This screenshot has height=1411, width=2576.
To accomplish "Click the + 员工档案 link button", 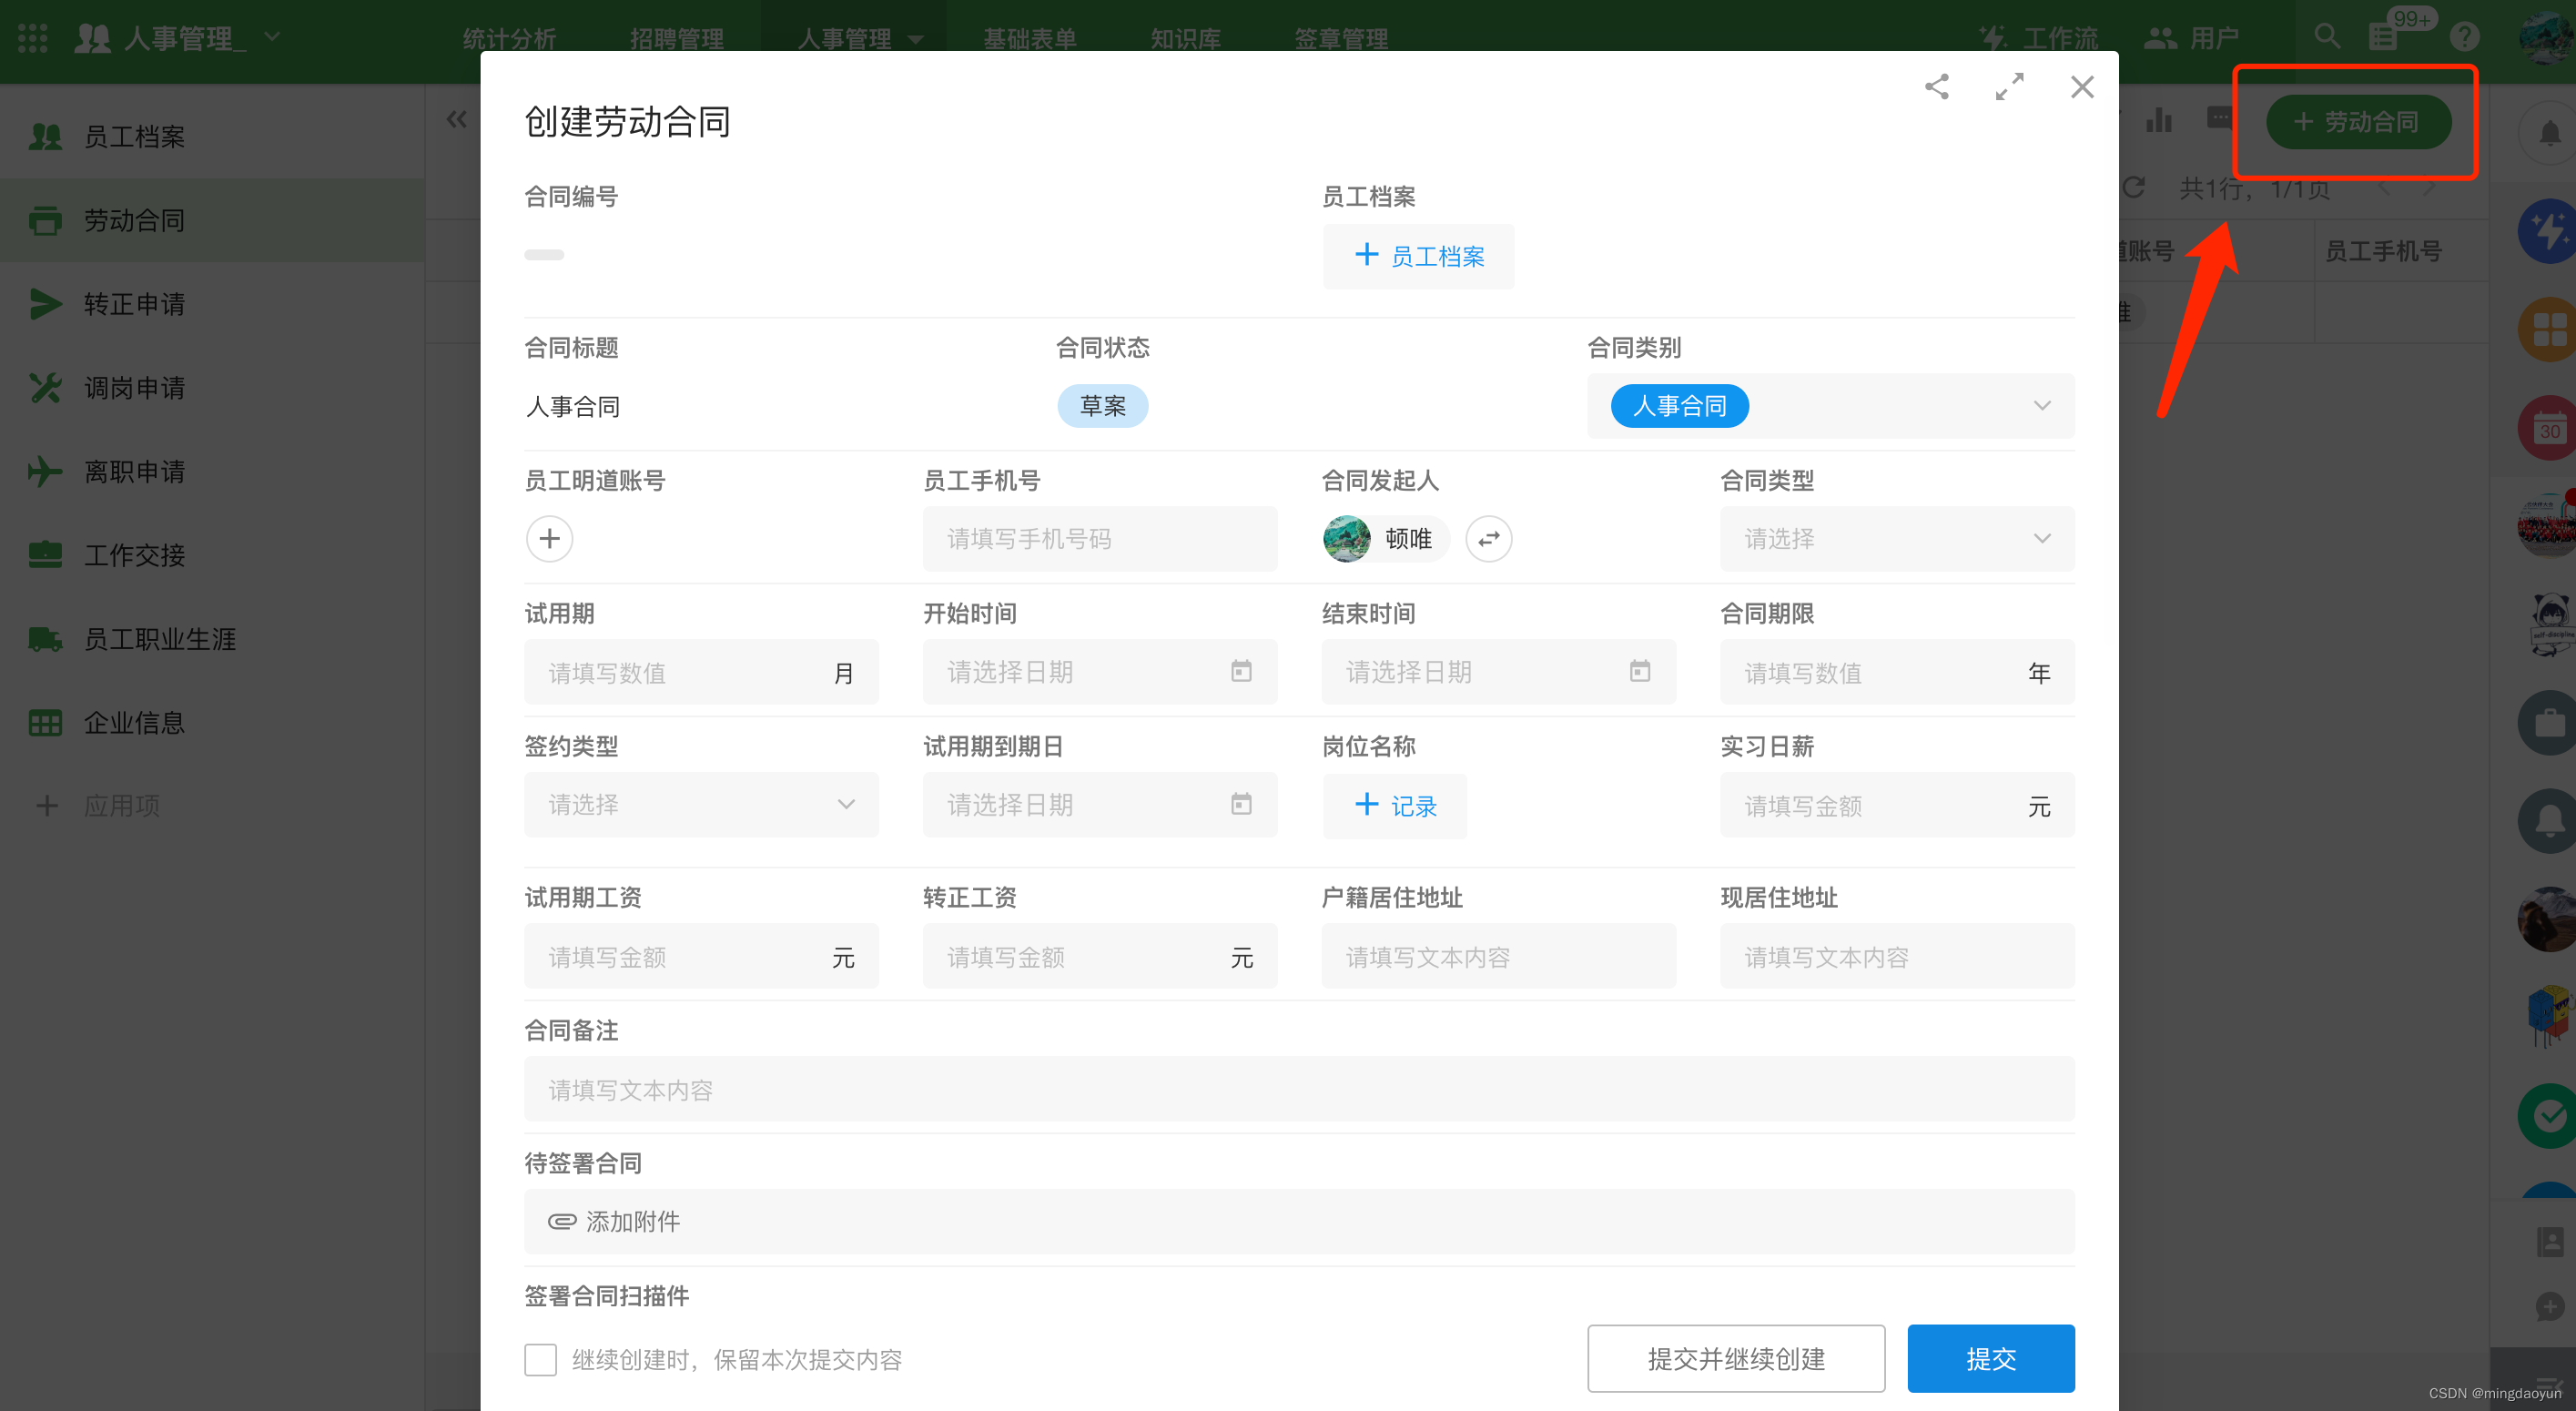I will [x=1418, y=257].
